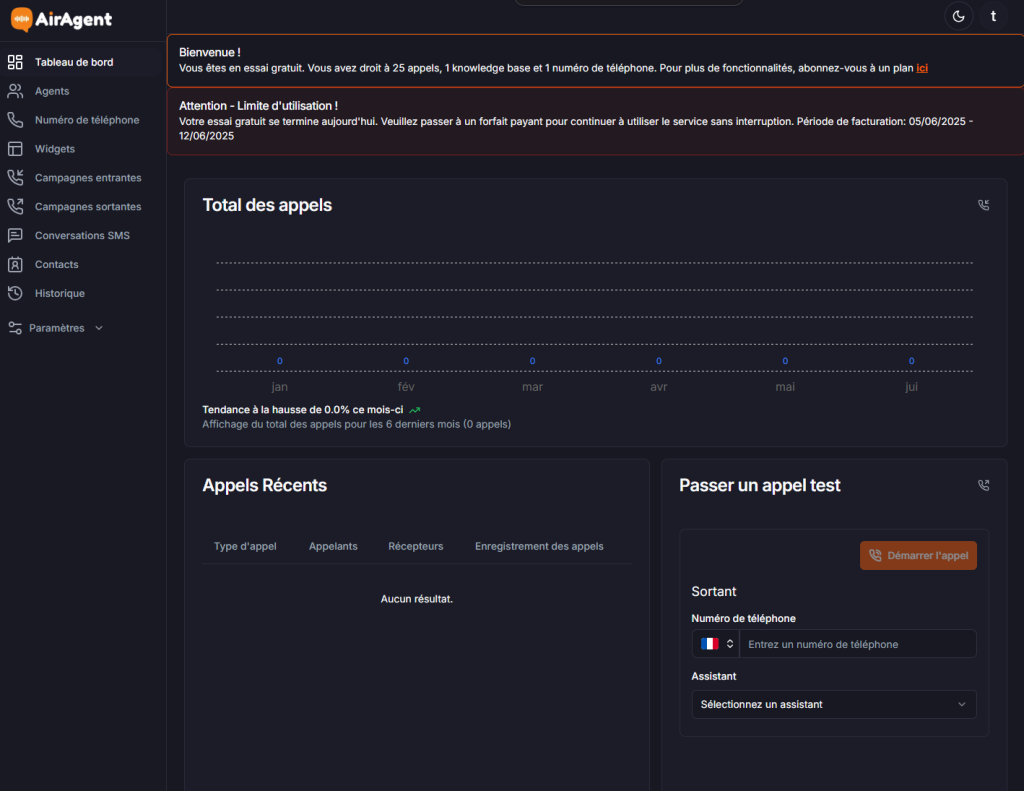Follow the ici subscription link

921,68
